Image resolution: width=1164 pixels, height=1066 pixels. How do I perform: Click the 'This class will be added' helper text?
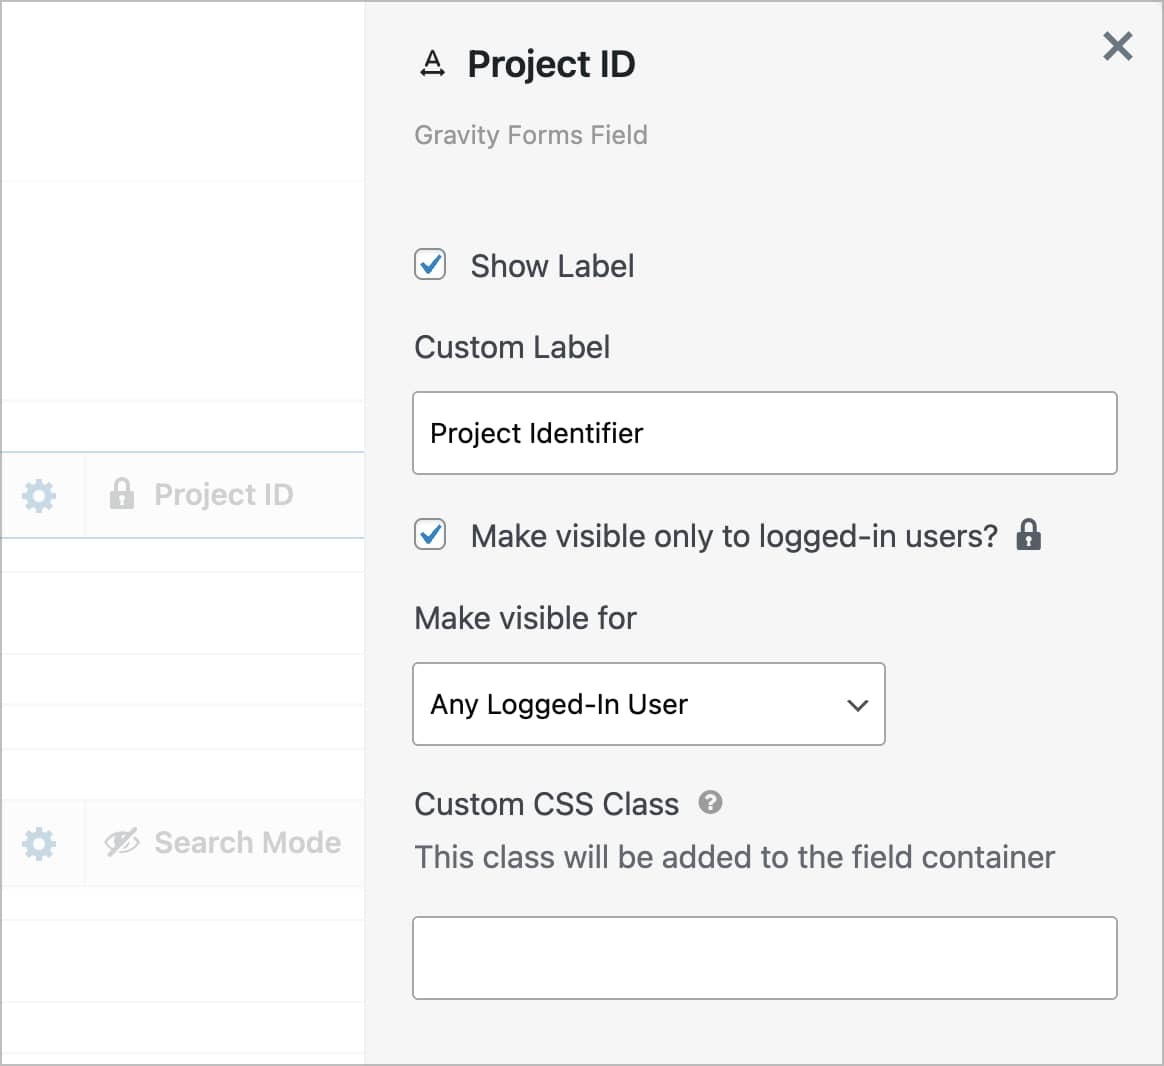pyautogui.click(x=734, y=856)
